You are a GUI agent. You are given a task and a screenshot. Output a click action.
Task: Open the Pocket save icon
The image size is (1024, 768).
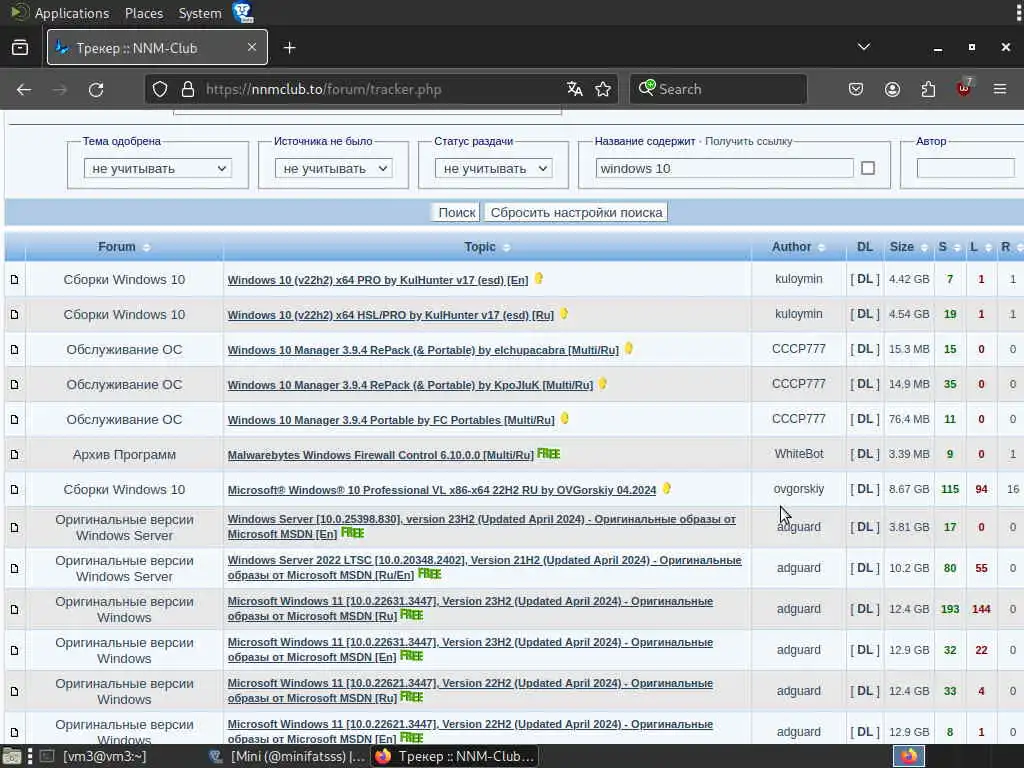point(856,89)
